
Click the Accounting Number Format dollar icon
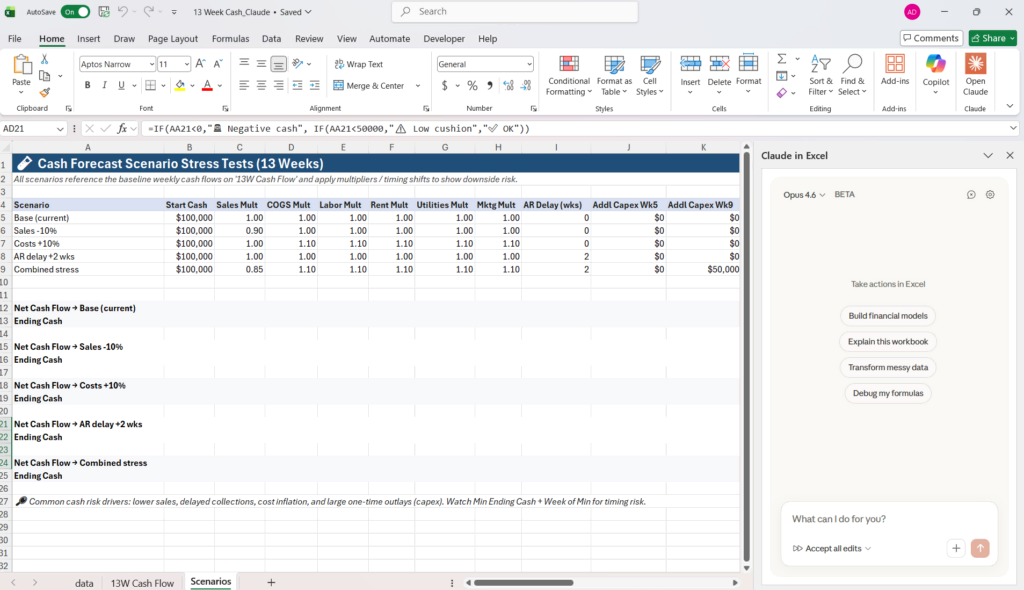tap(445, 86)
